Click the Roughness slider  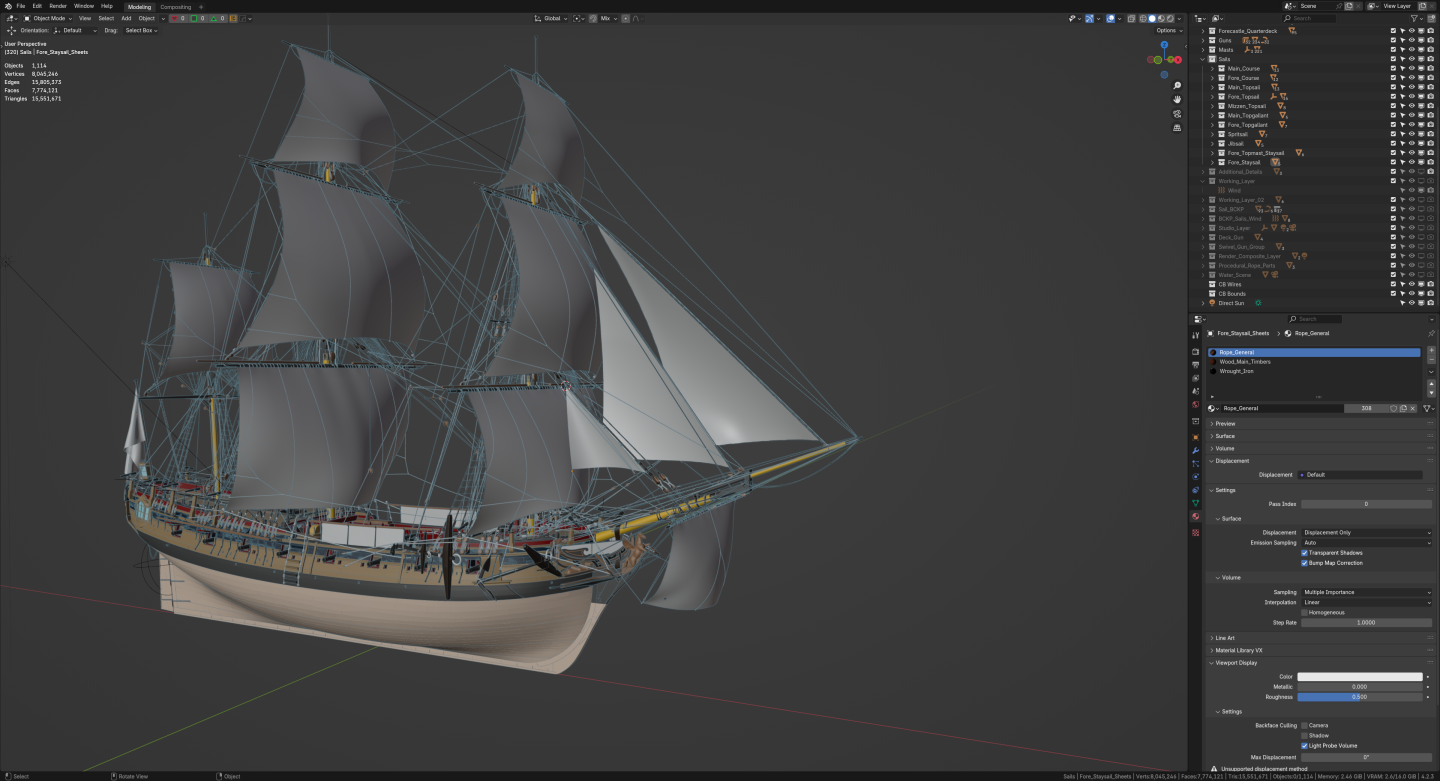pos(1360,697)
